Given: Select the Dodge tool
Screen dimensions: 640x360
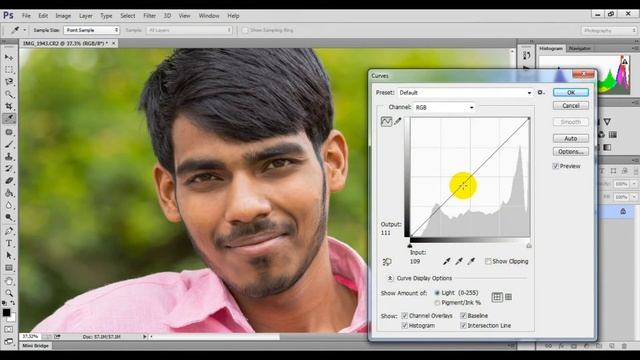Looking at the screenshot, I should coord(9,217).
